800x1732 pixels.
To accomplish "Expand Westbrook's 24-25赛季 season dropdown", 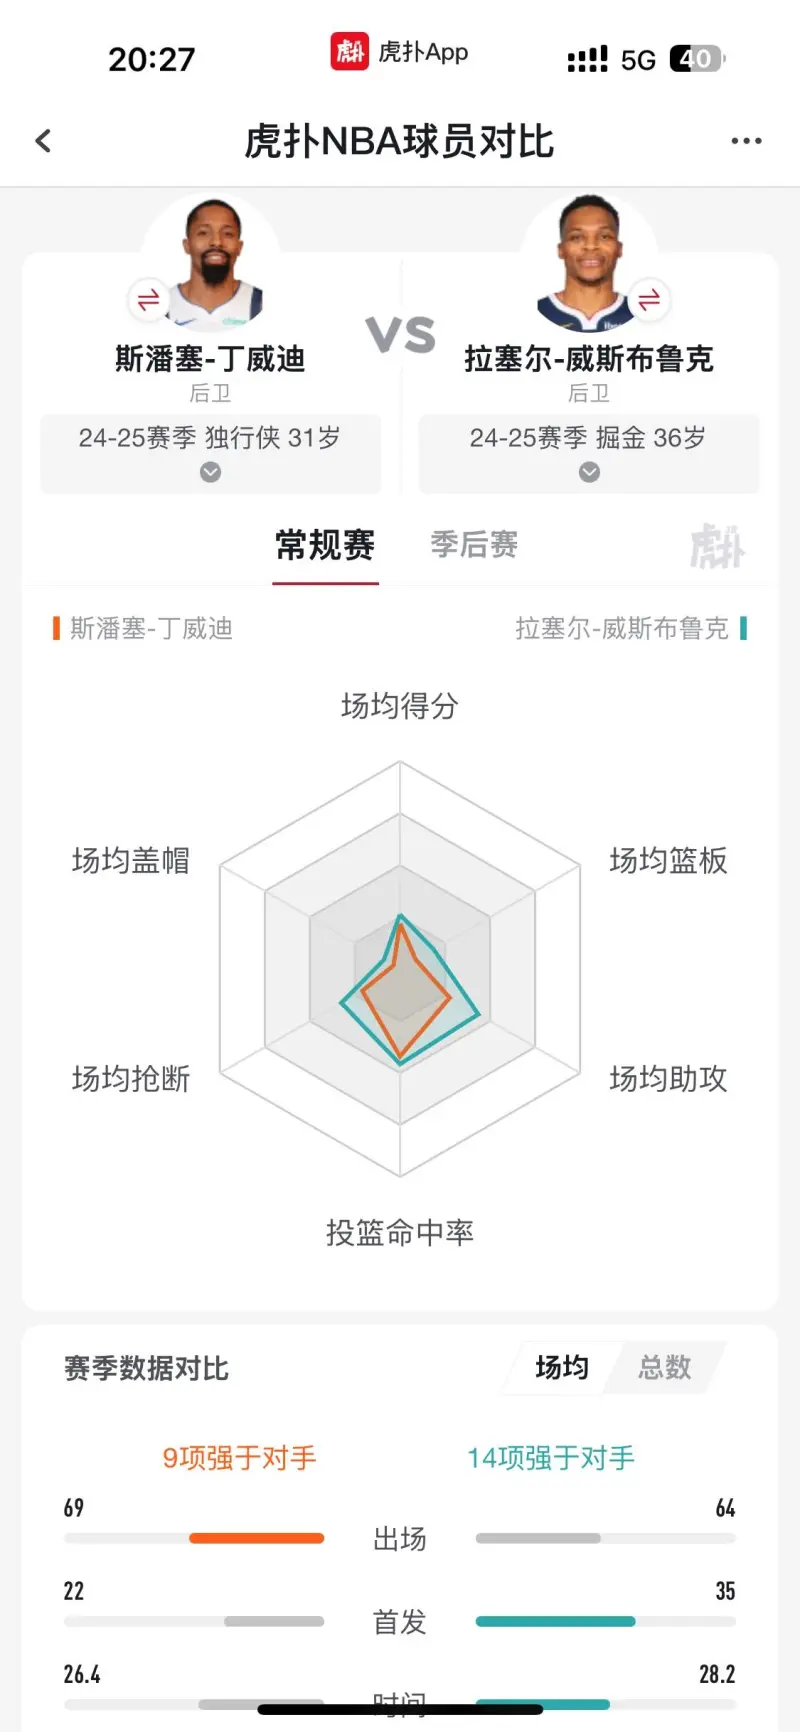I will (589, 438).
